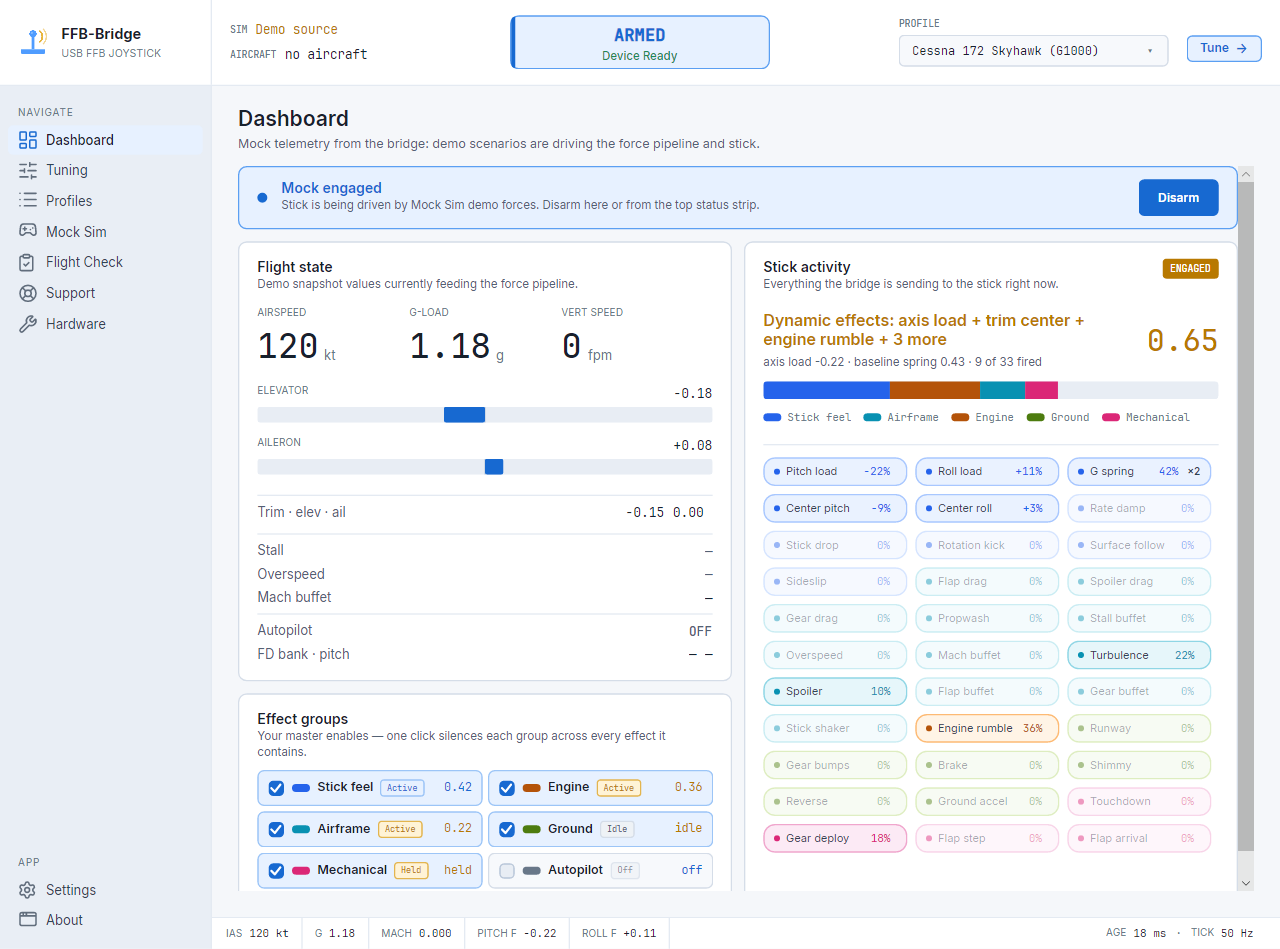Viewport: 1280px width, 949px height.
Task: Open Hardware via its wrench icon
Action: (x=28, y=324)
